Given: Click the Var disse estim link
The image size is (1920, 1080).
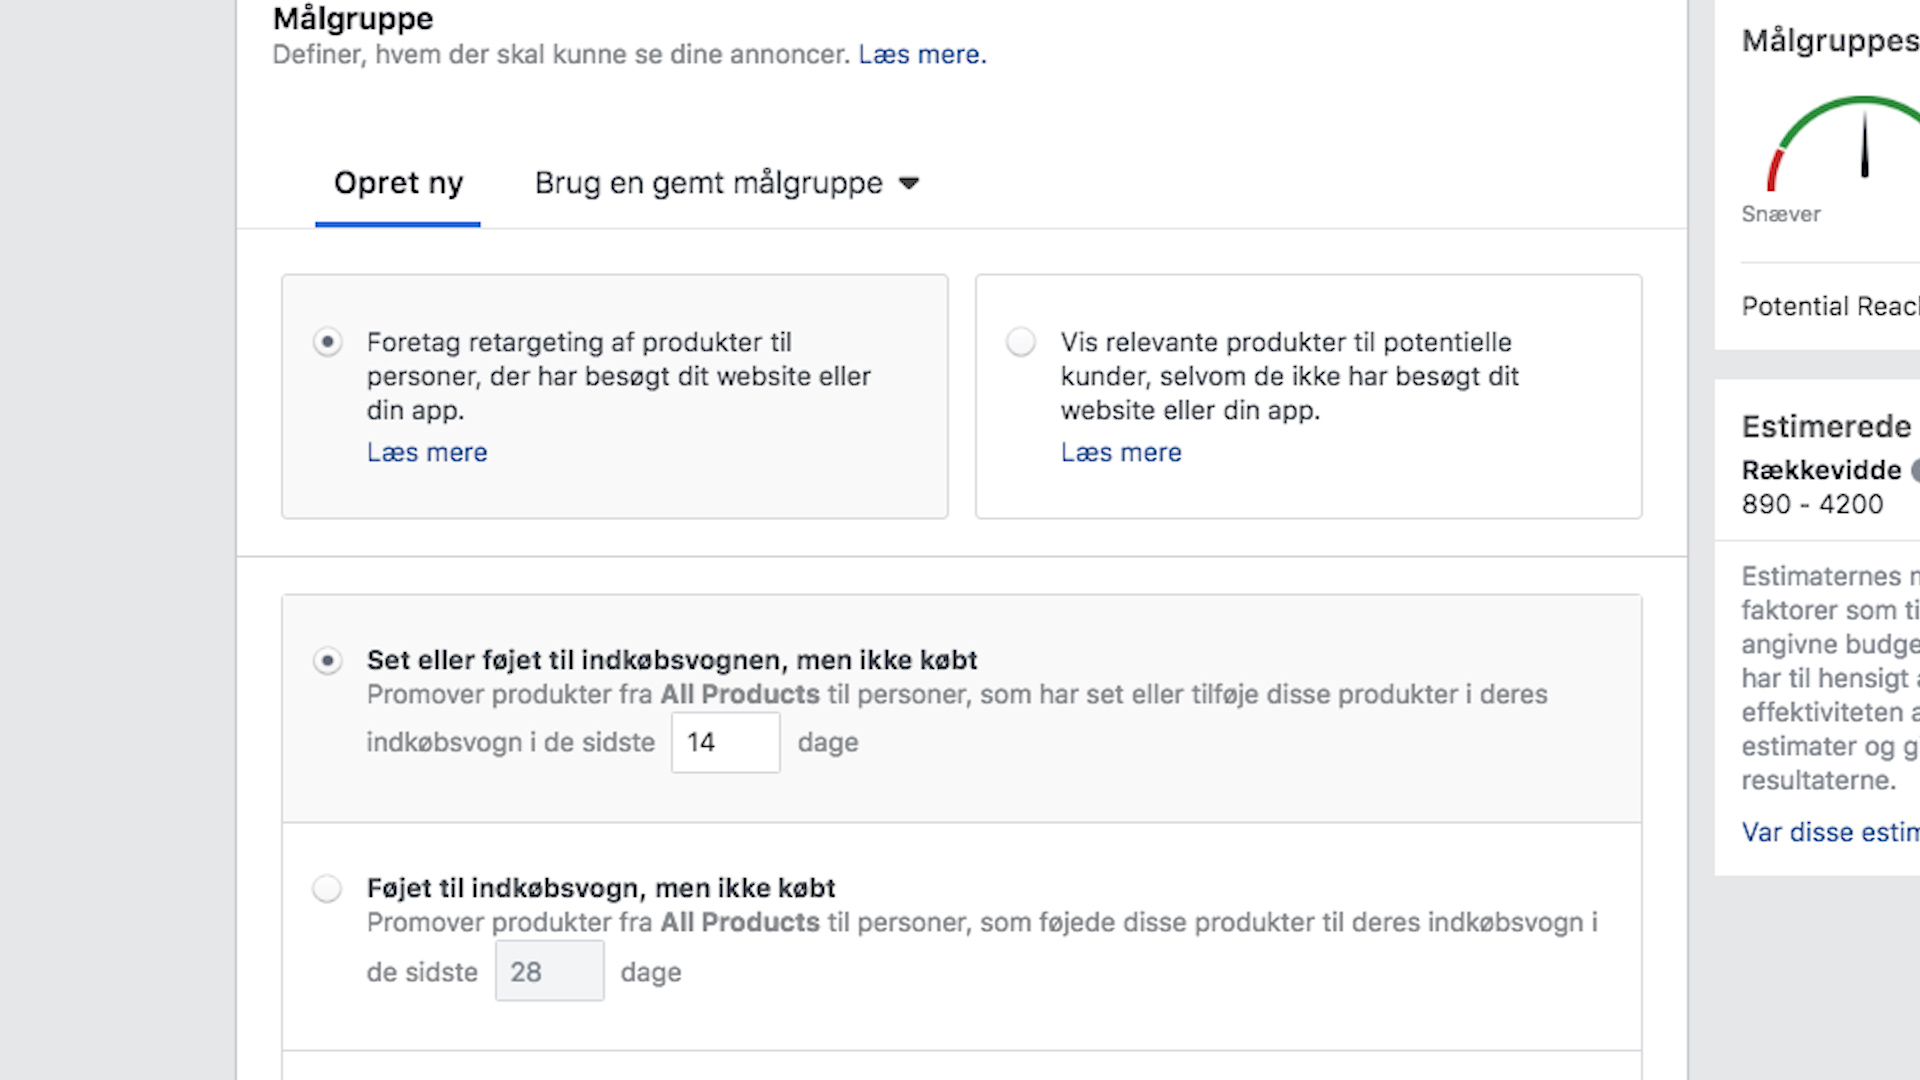Looking at the screenshot, I should pos(1830,832).
